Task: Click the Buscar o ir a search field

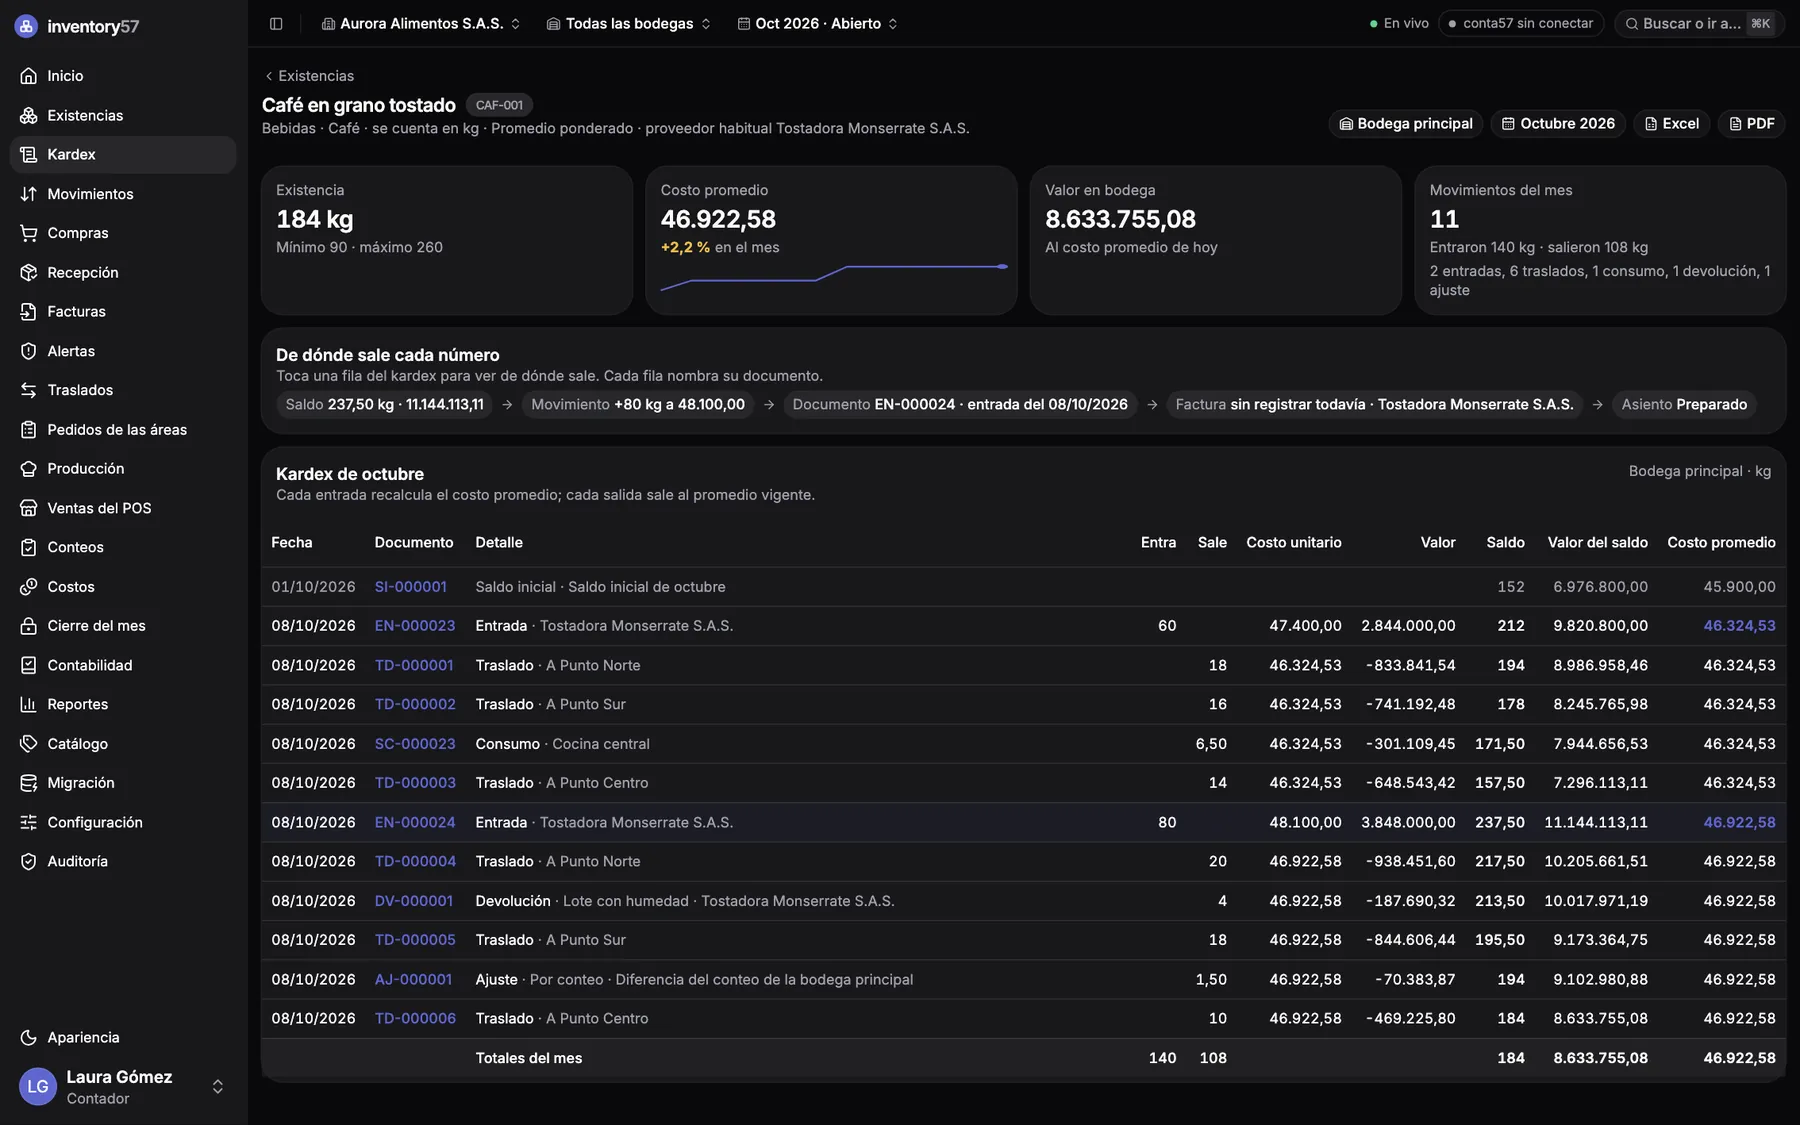Action: (1700, 23)
